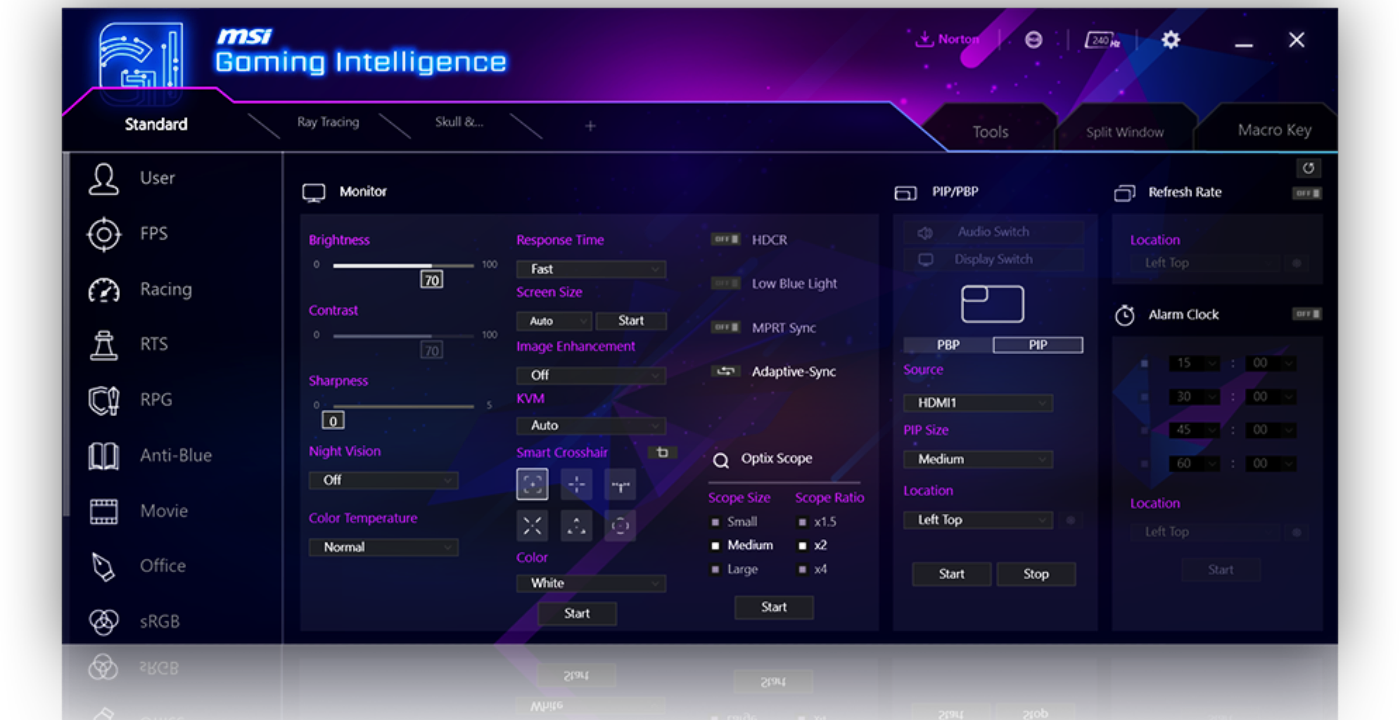
Task: Select the PBP mode button
Action: tap(948, 345)
